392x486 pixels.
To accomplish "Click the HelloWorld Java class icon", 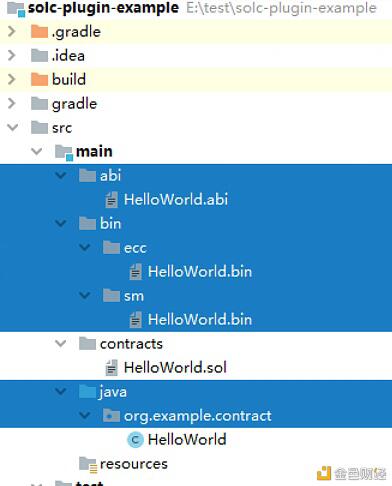I will [135, 440].
